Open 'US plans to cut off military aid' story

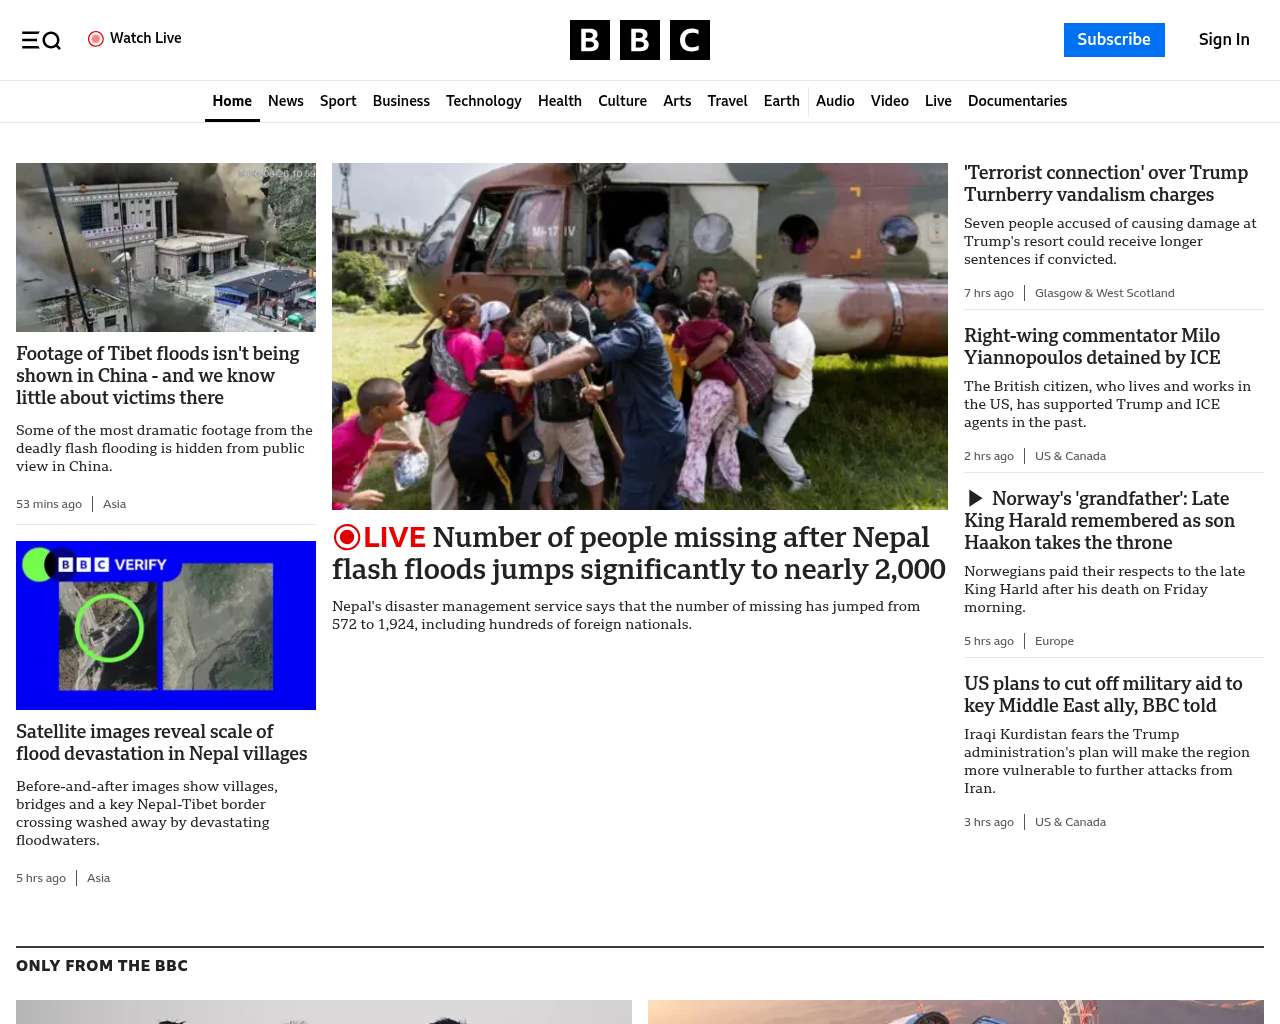1103,694
